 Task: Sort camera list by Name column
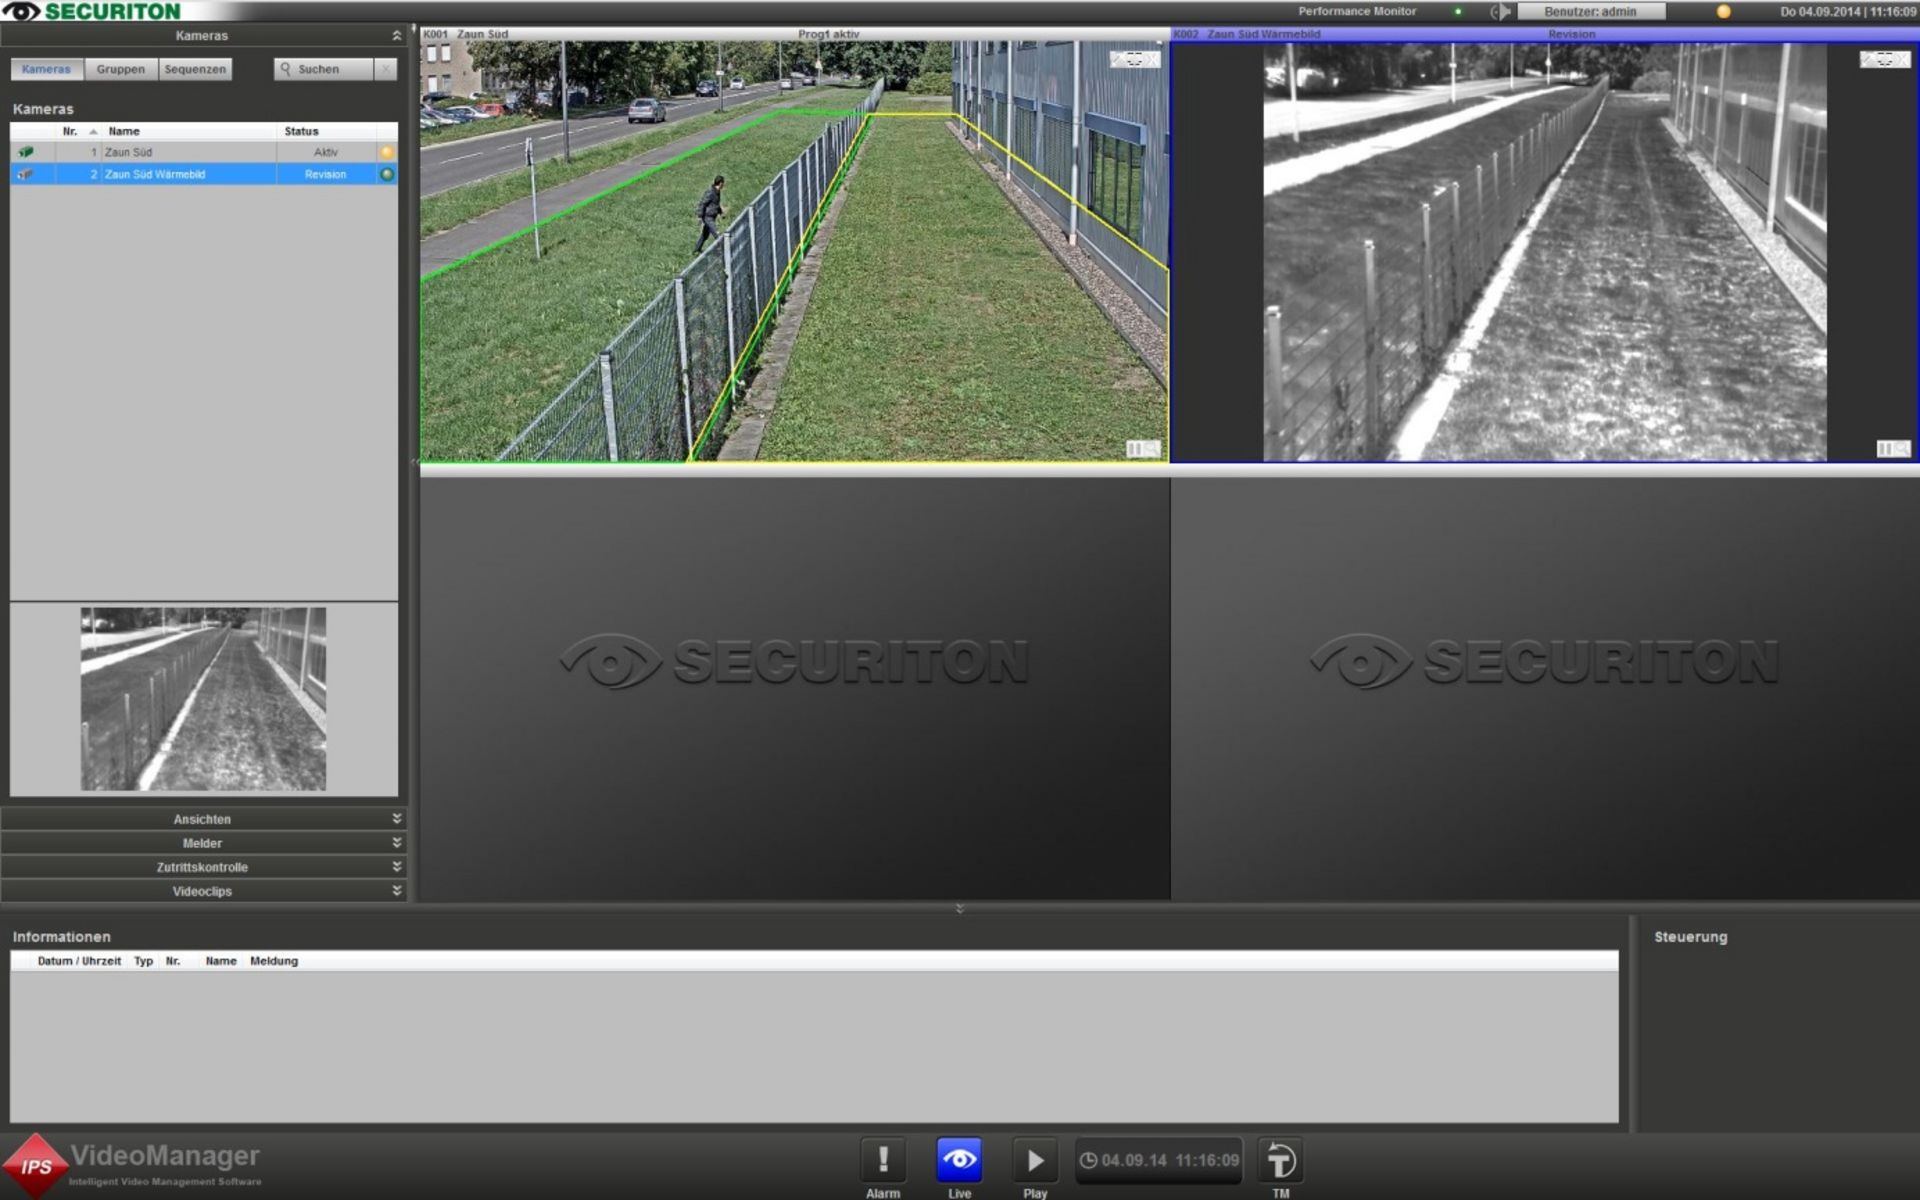pyautogui.click(x=189, y=131)
